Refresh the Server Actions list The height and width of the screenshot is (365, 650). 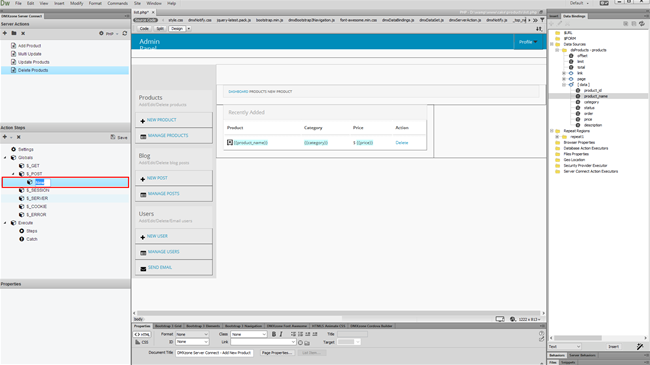125,33
